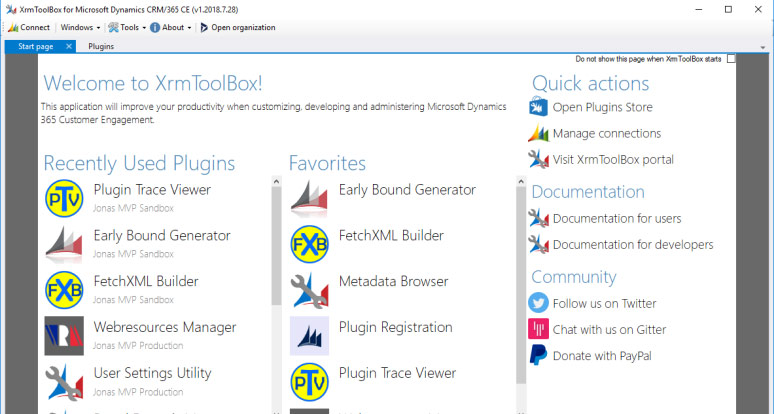Switch to the Plugins tab
774x414 pixels.
(101, 46)
